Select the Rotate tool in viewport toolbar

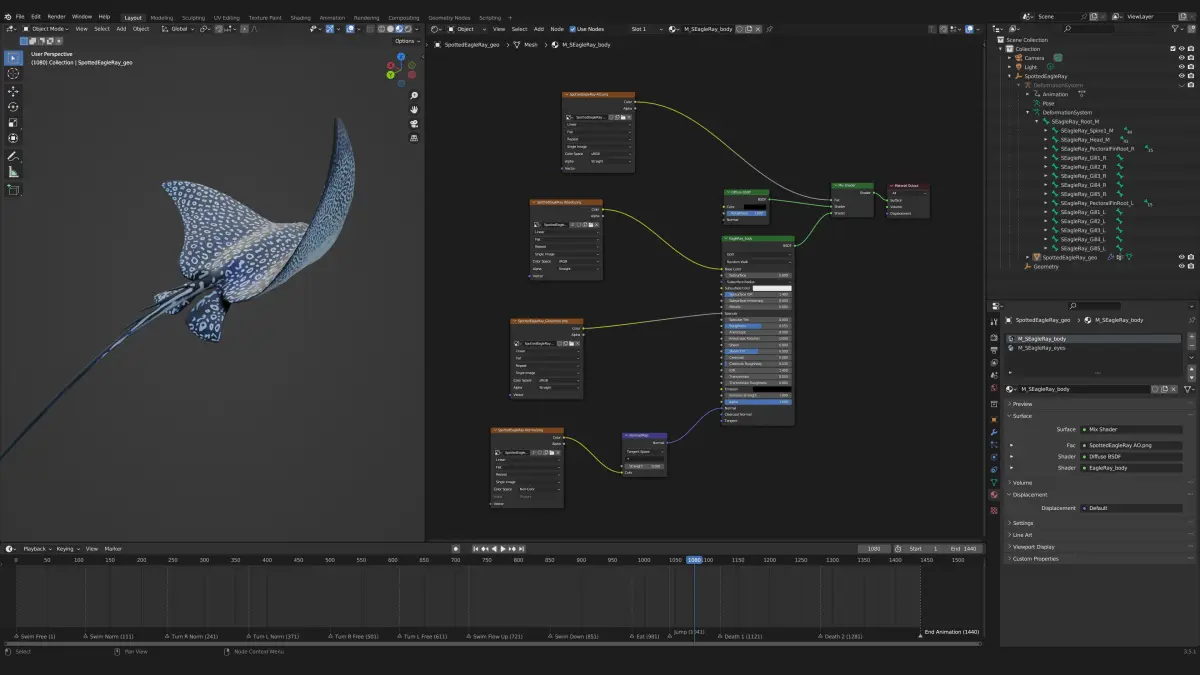(13, 107)
